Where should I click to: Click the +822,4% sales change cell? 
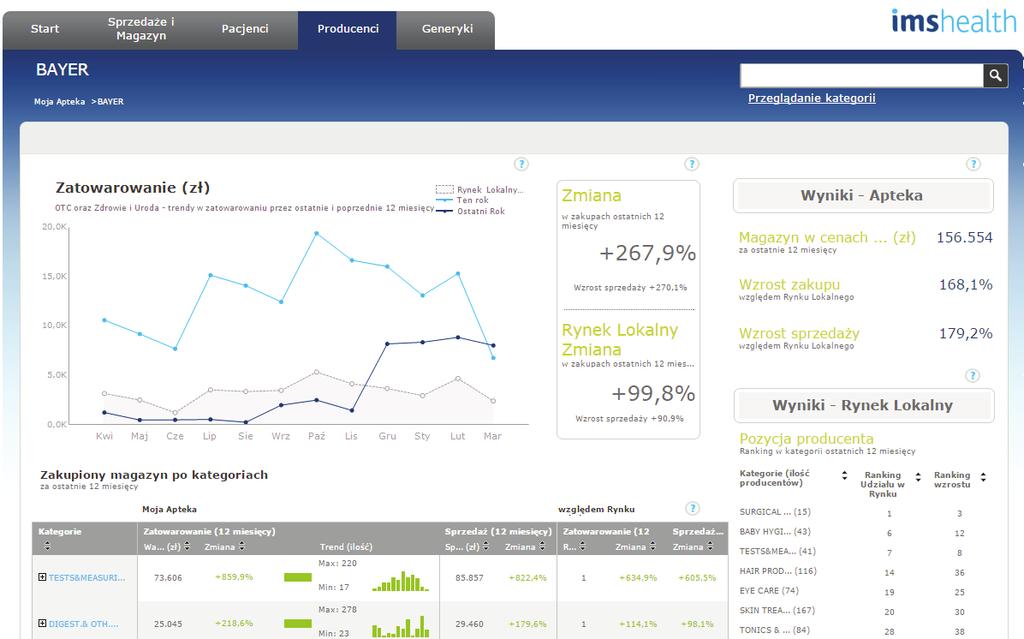click(528, 578)
